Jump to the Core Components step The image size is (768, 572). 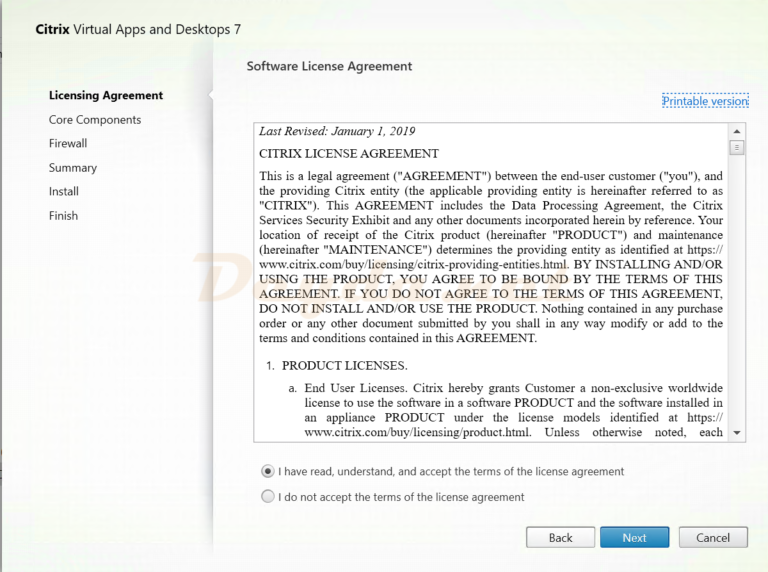[x=95, y=120]
